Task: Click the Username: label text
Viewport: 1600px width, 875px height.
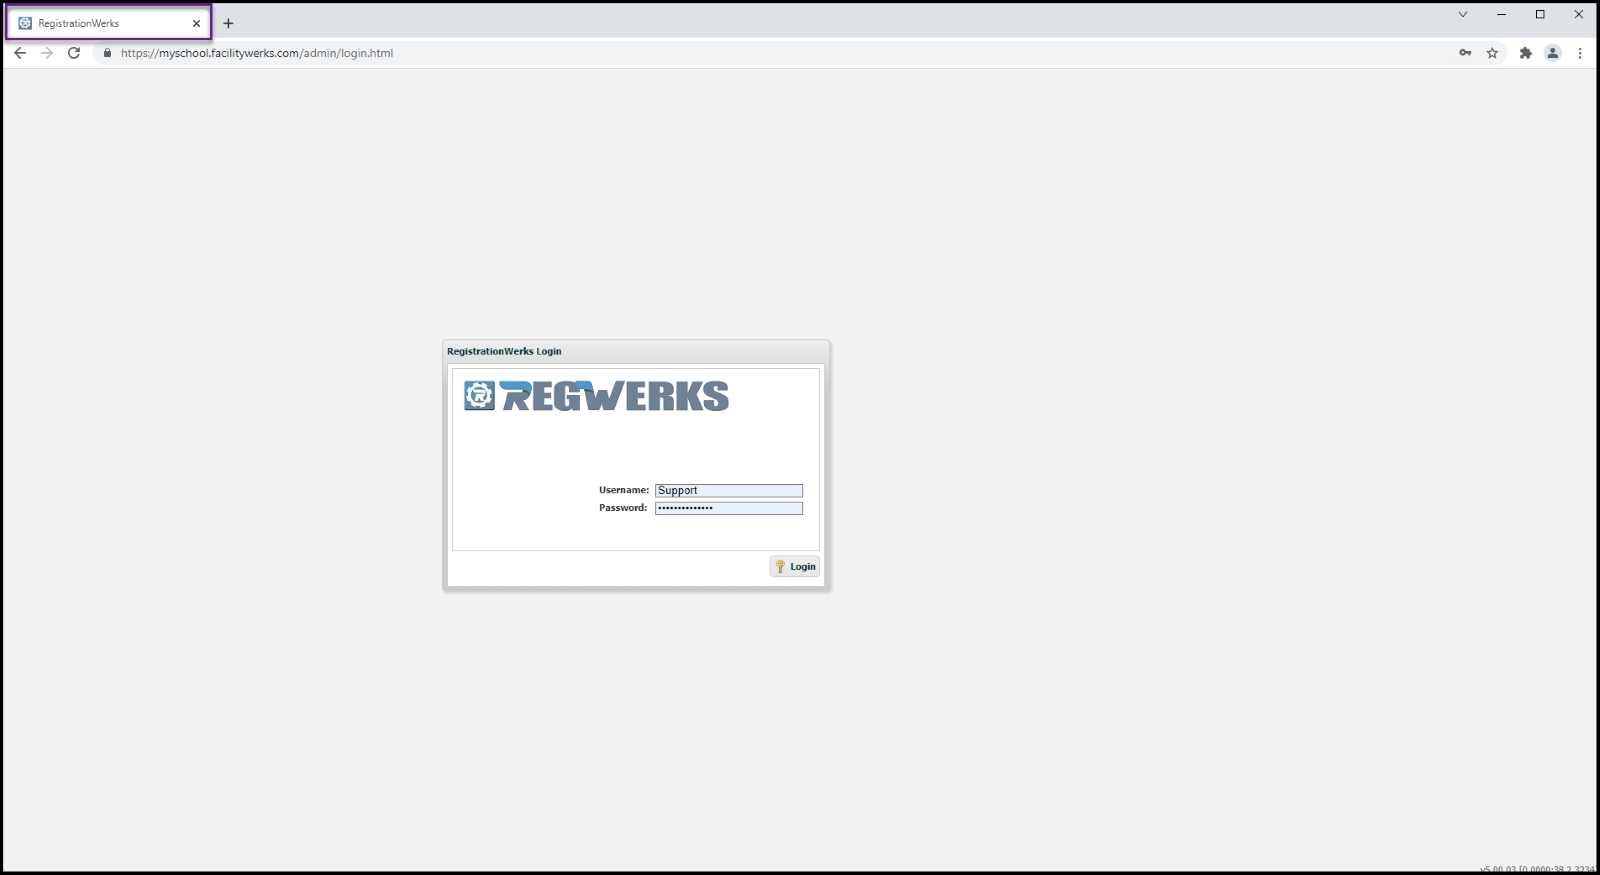Action: pyautogui.click(x=624, y=490)
